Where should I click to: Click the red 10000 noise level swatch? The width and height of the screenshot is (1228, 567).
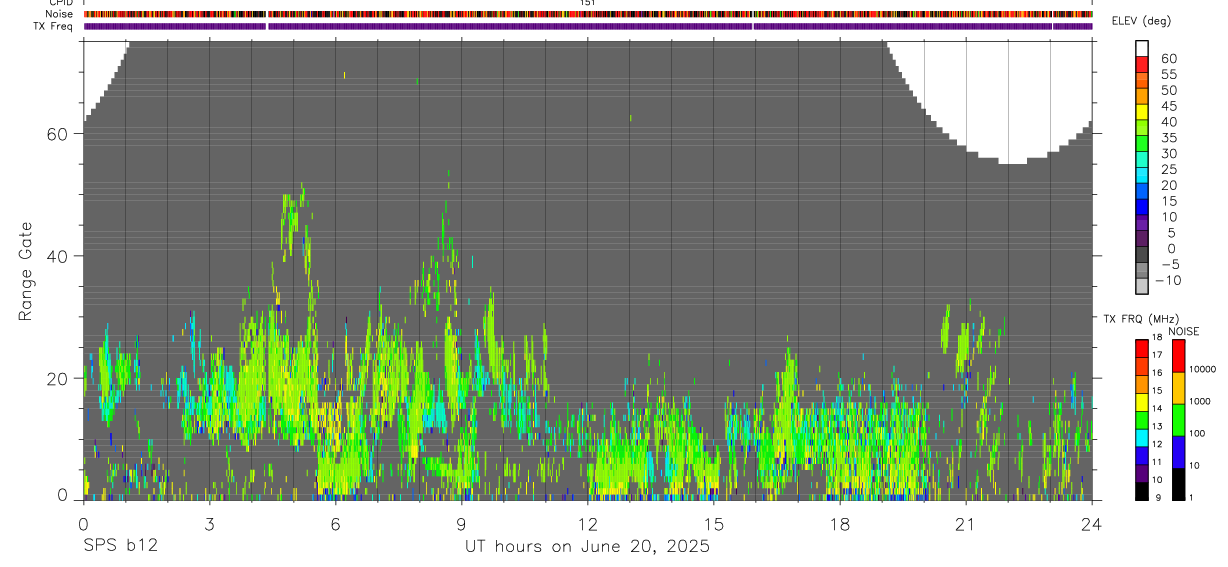pyautogui.click(x=1178, y=356)
